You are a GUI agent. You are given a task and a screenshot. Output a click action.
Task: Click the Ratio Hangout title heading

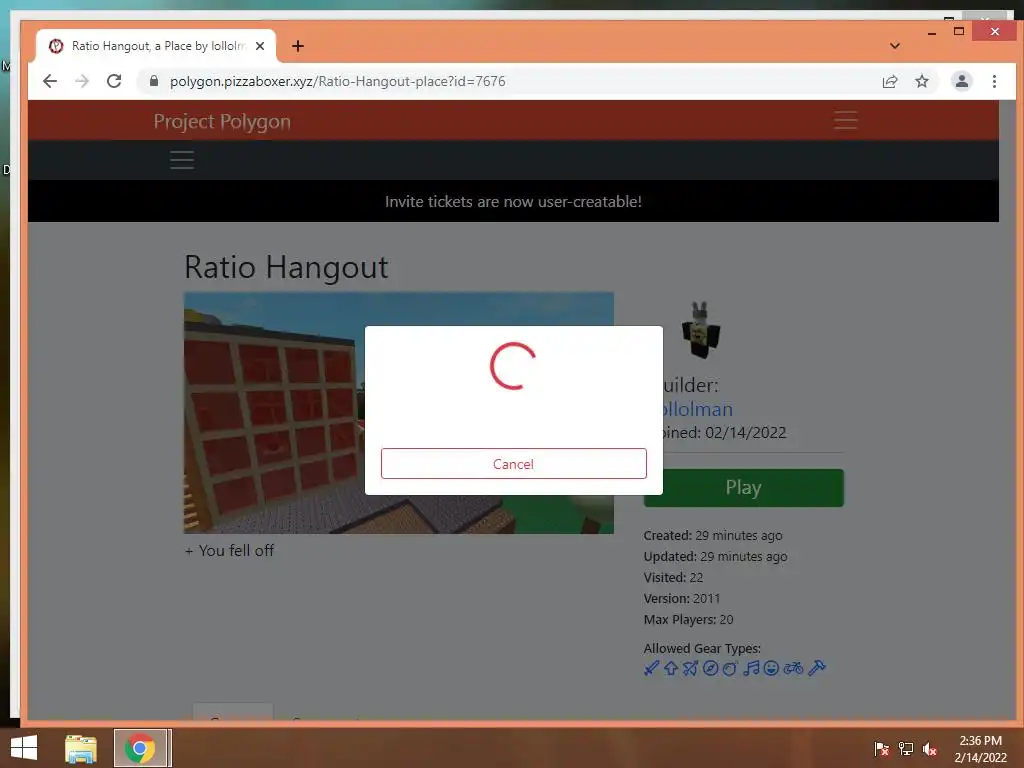click(x=286, y=267)
